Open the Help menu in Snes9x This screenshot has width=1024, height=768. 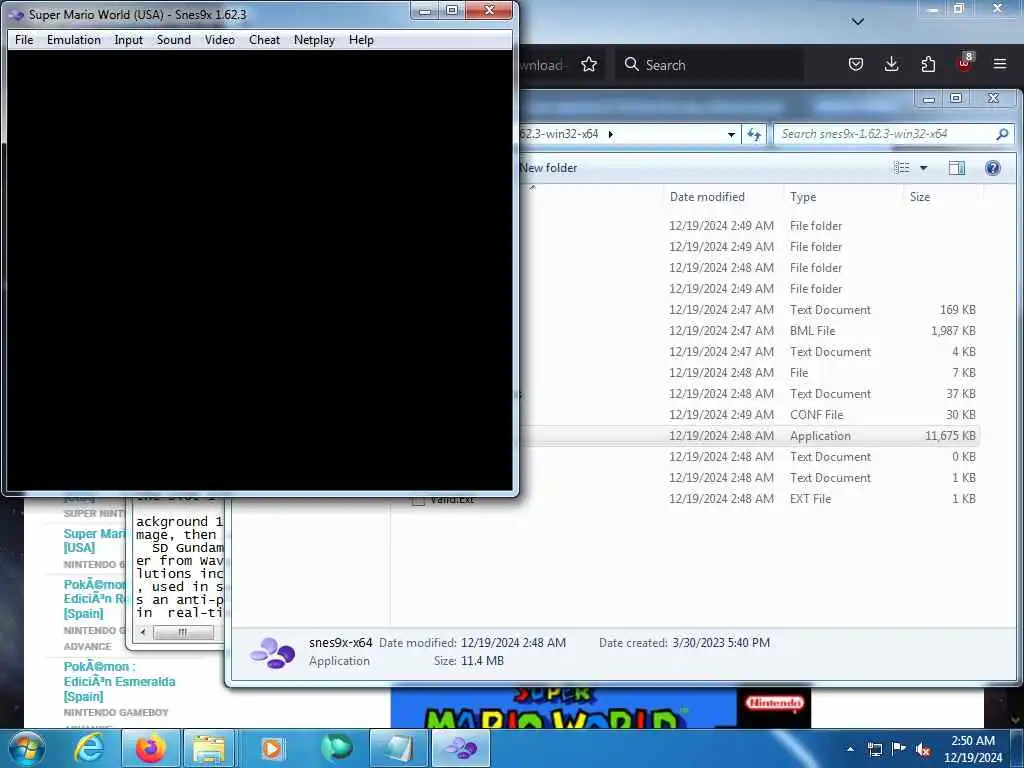pyautogui.click(x=361, y=40)
